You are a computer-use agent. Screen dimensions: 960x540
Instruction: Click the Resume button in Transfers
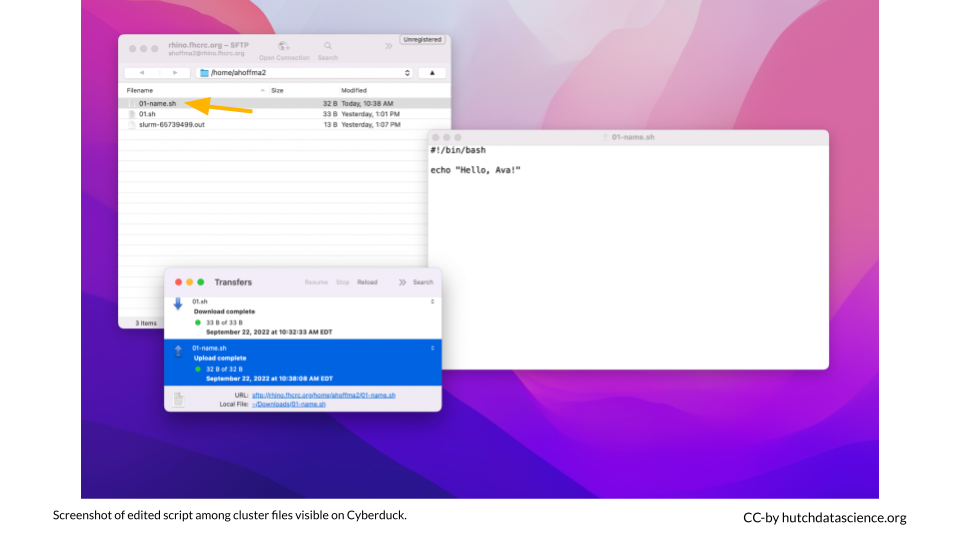pyautogui.click(x=316, y=282)
